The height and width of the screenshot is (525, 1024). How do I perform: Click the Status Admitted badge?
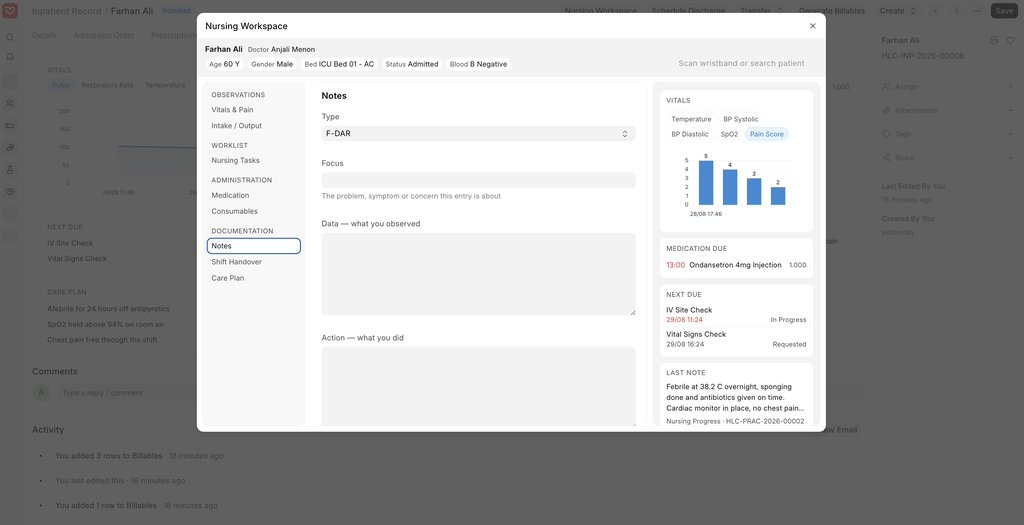point(411,64)
